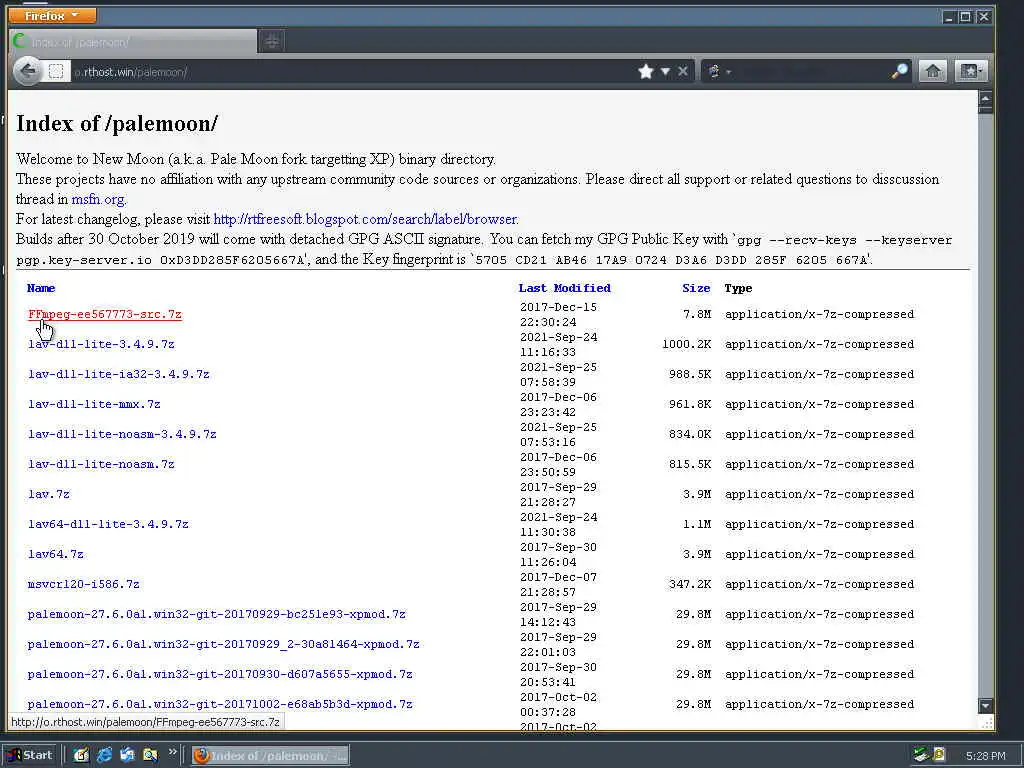Download lav-dll-lite-ia32-3.4.9.7z
This screenshot has width=1024, height=768.
tap(119, 374)
